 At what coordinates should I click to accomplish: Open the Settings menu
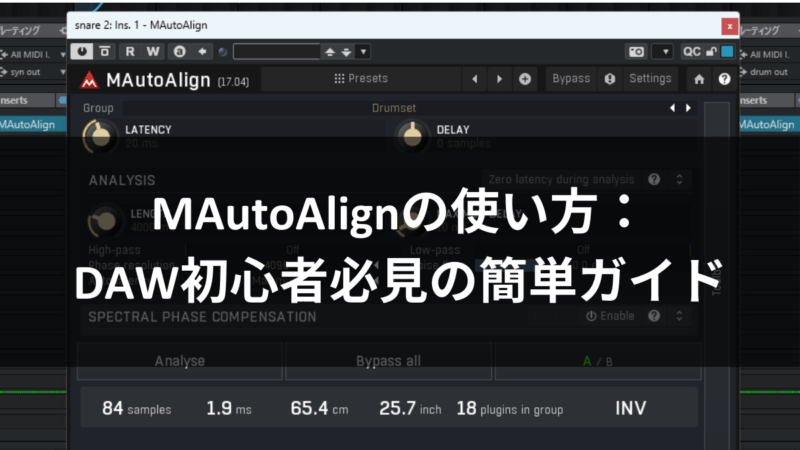tap(650, 79)
